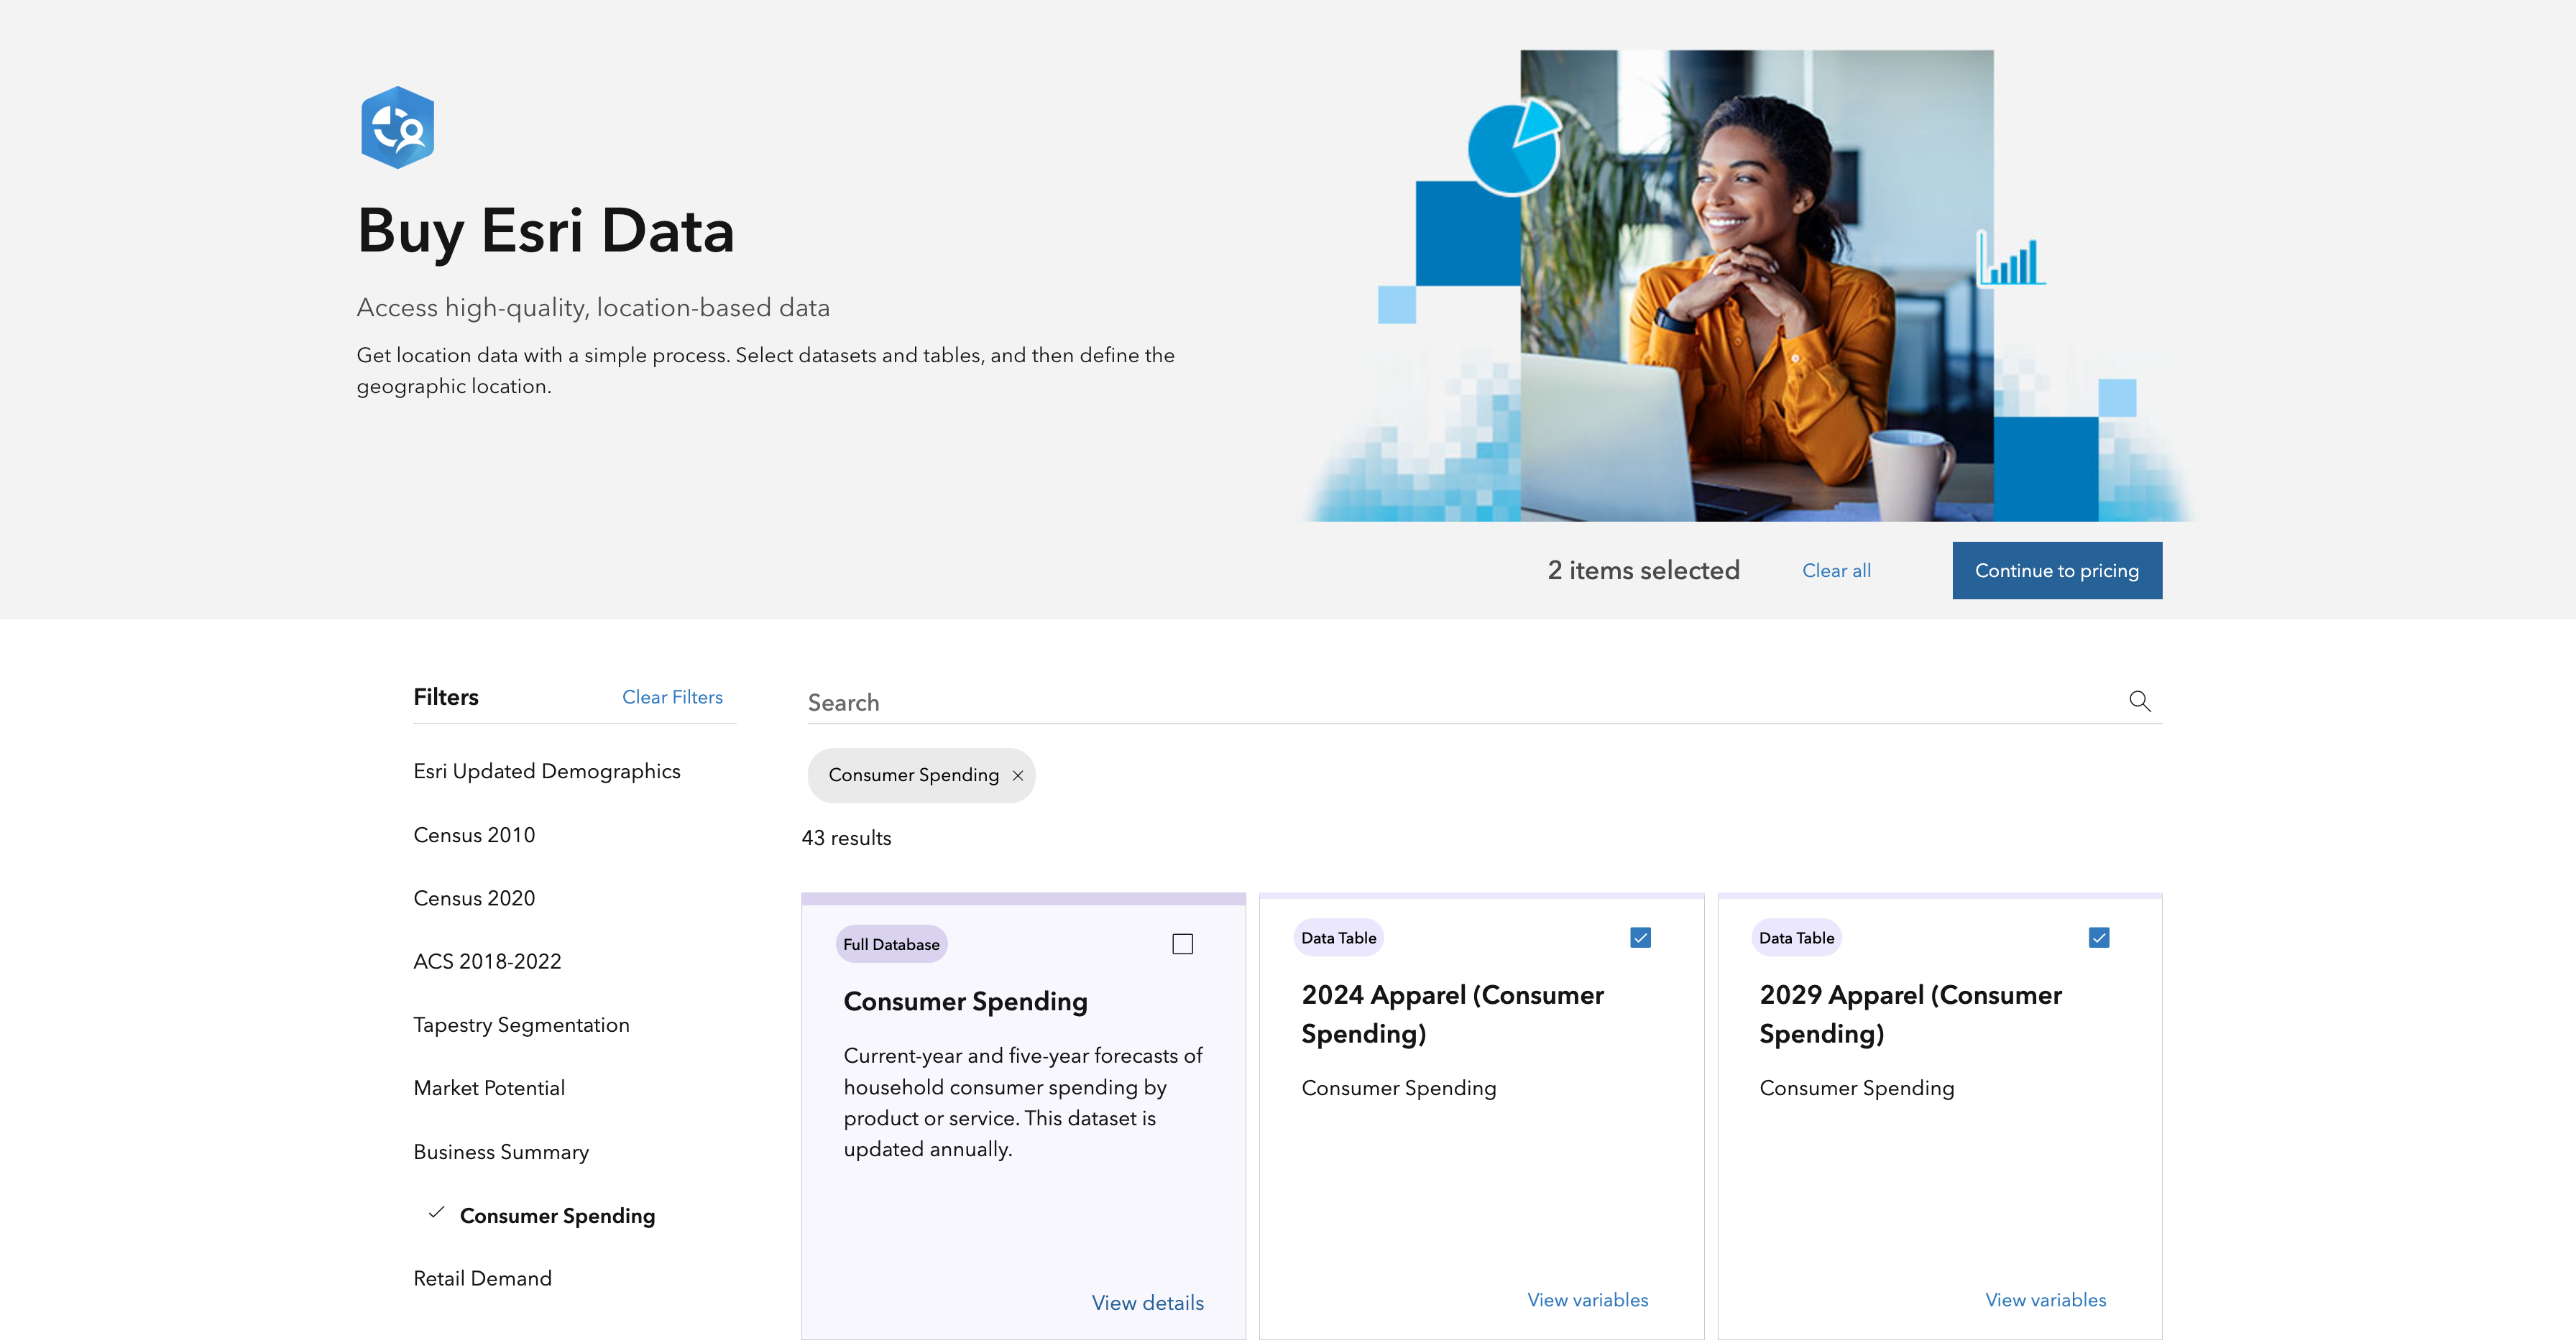Screen dimensions: 2576x1343
Task: Click the Buy Esri Data hexagon logo
Action: coord(397,128)
